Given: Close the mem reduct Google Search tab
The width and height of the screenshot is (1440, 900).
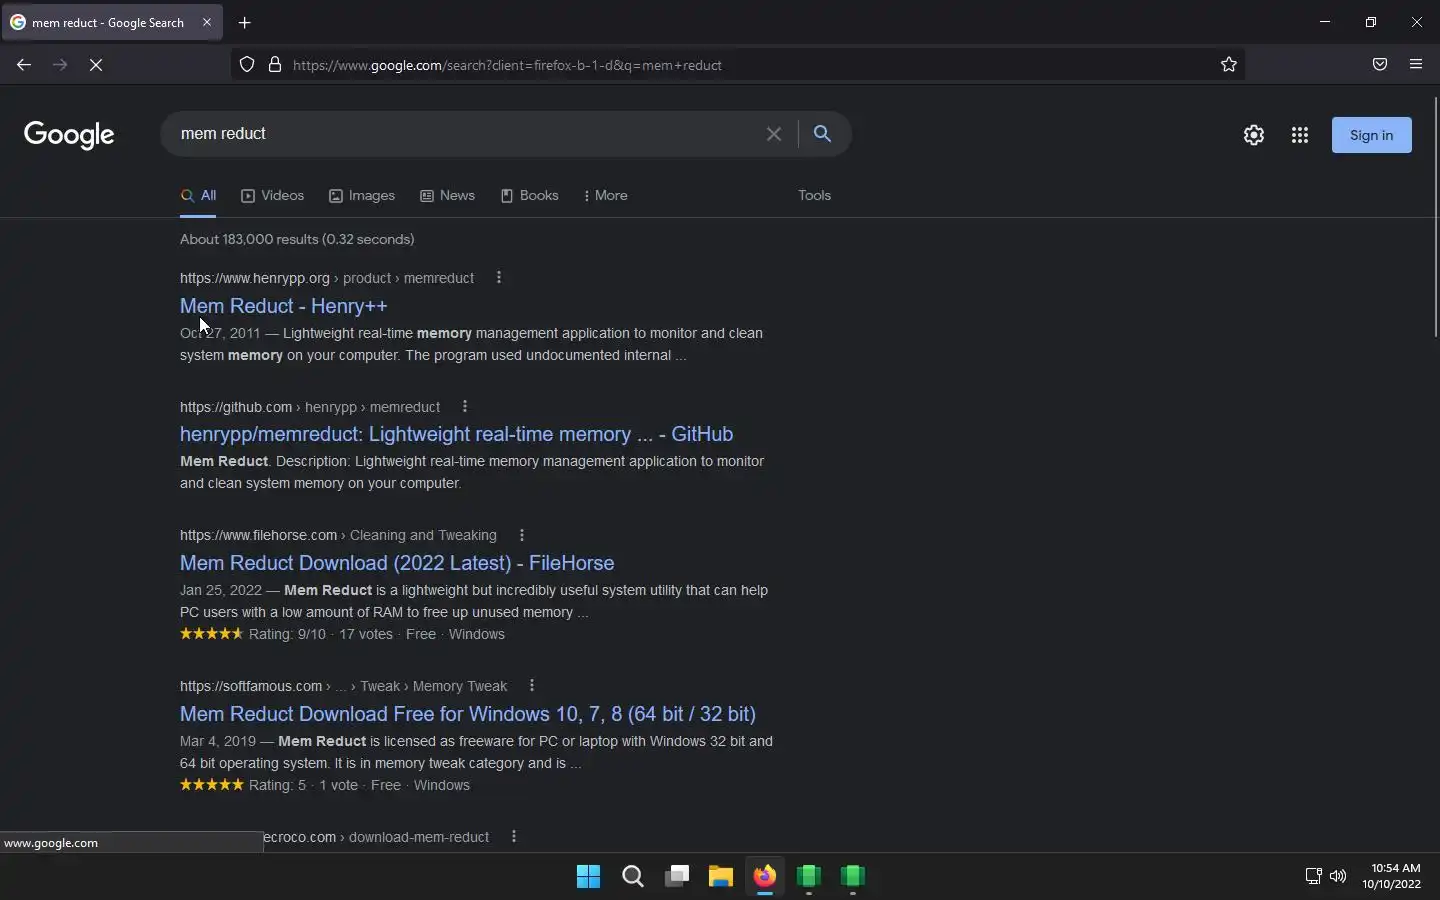Looking at the screenshot, I should (x=207, y=22).
